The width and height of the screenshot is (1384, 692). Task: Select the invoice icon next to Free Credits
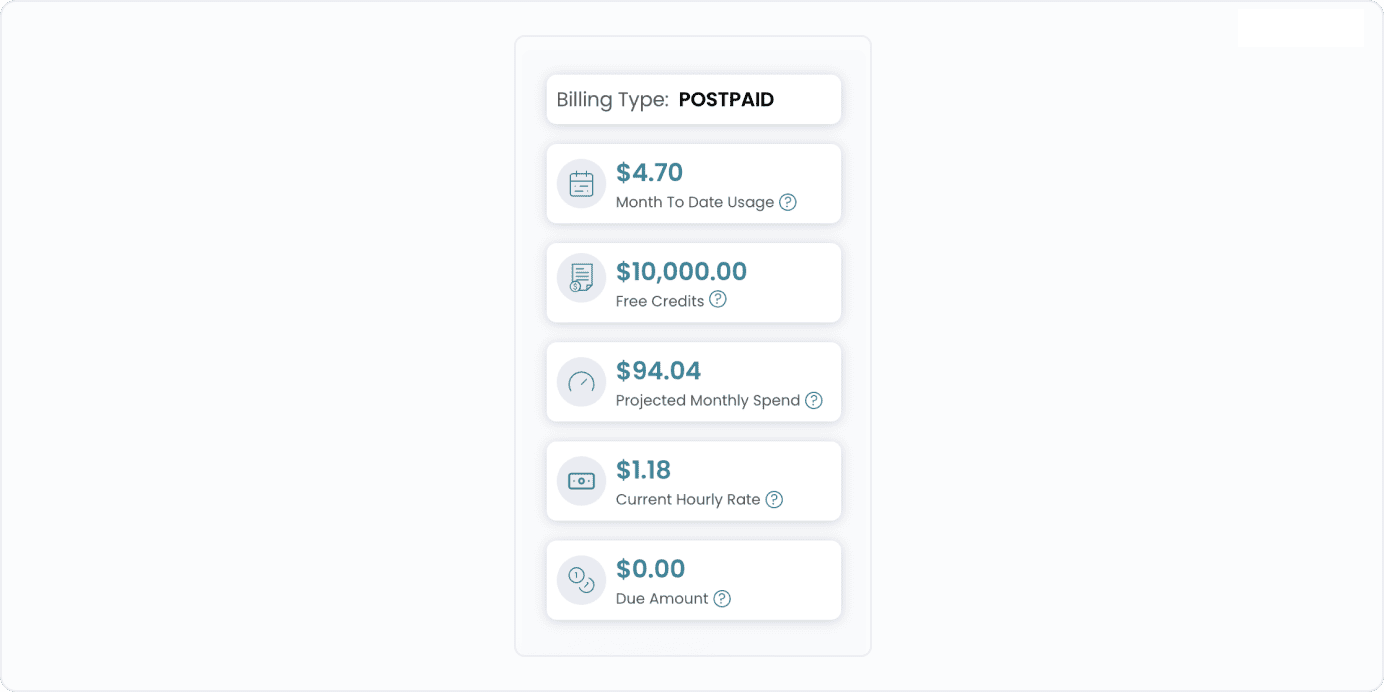[581, 278]
